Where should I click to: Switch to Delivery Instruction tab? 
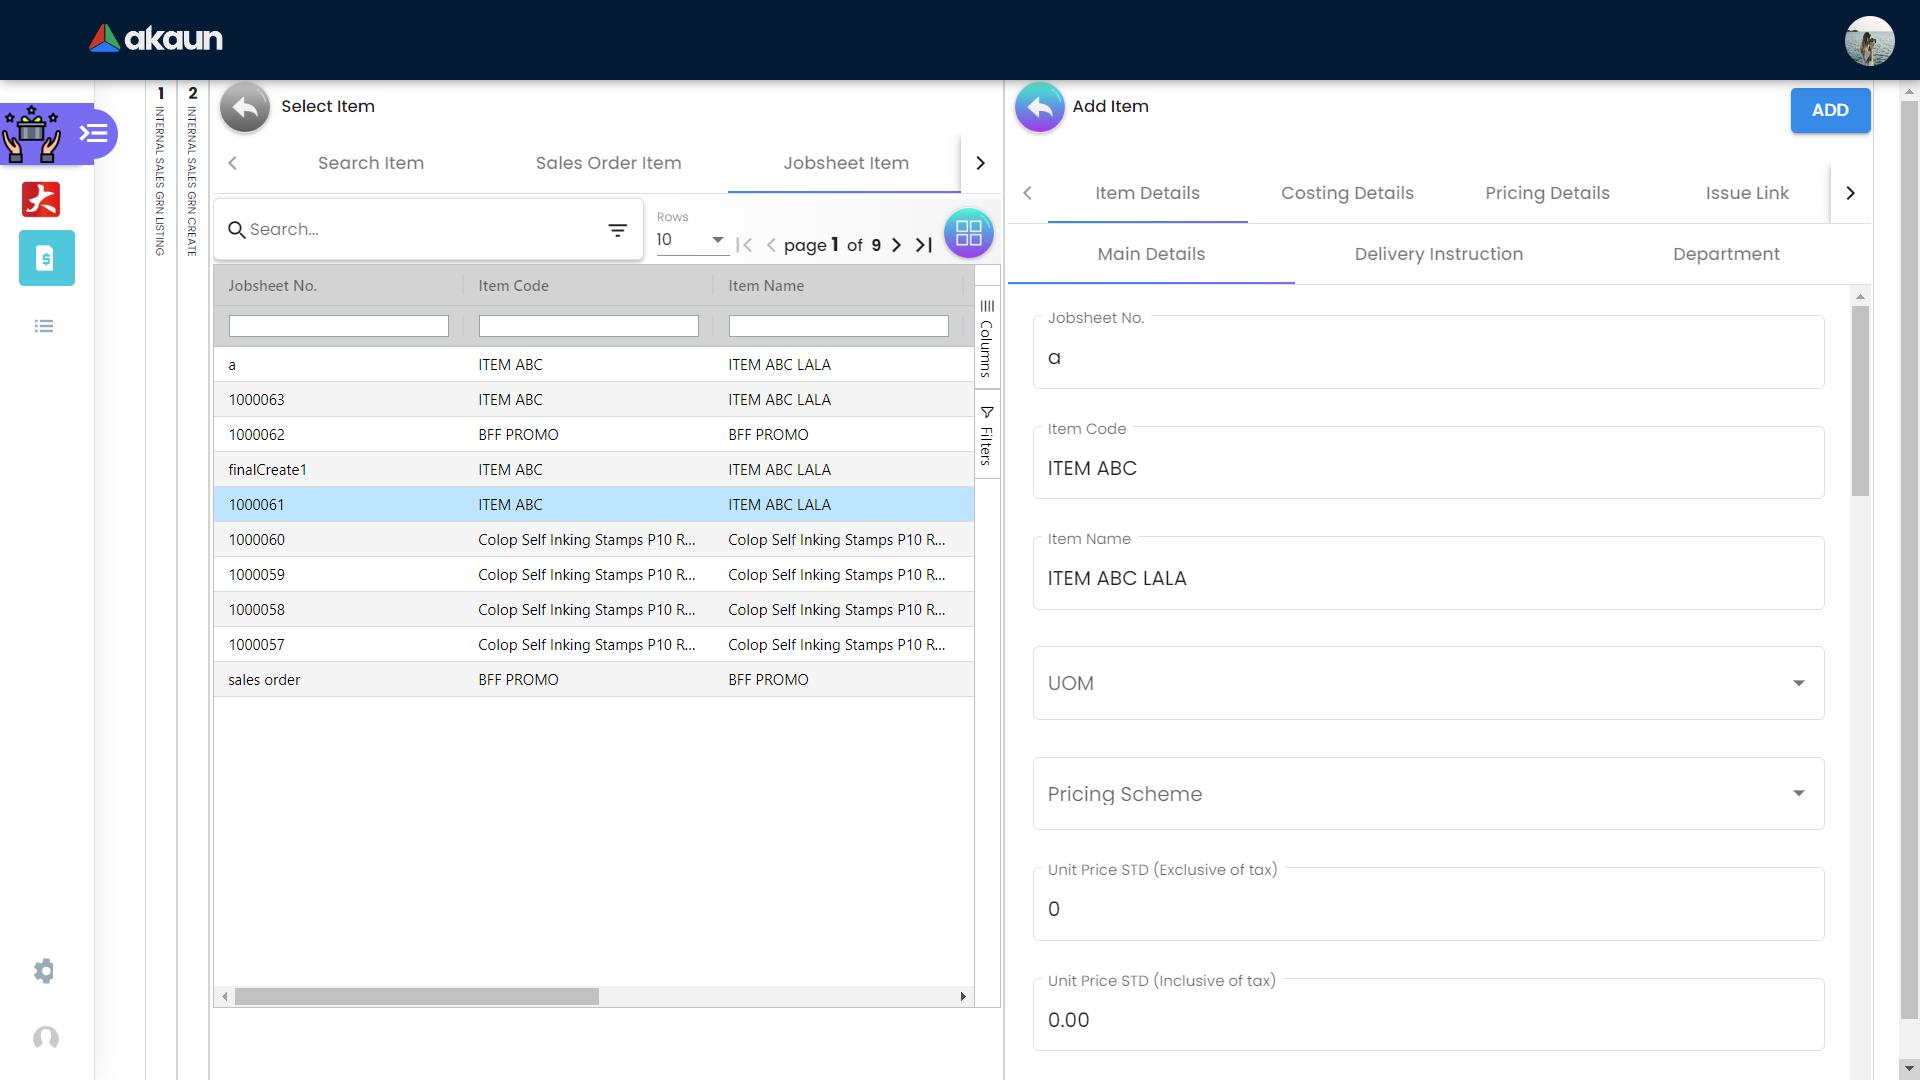click(x=1438, y=254)
